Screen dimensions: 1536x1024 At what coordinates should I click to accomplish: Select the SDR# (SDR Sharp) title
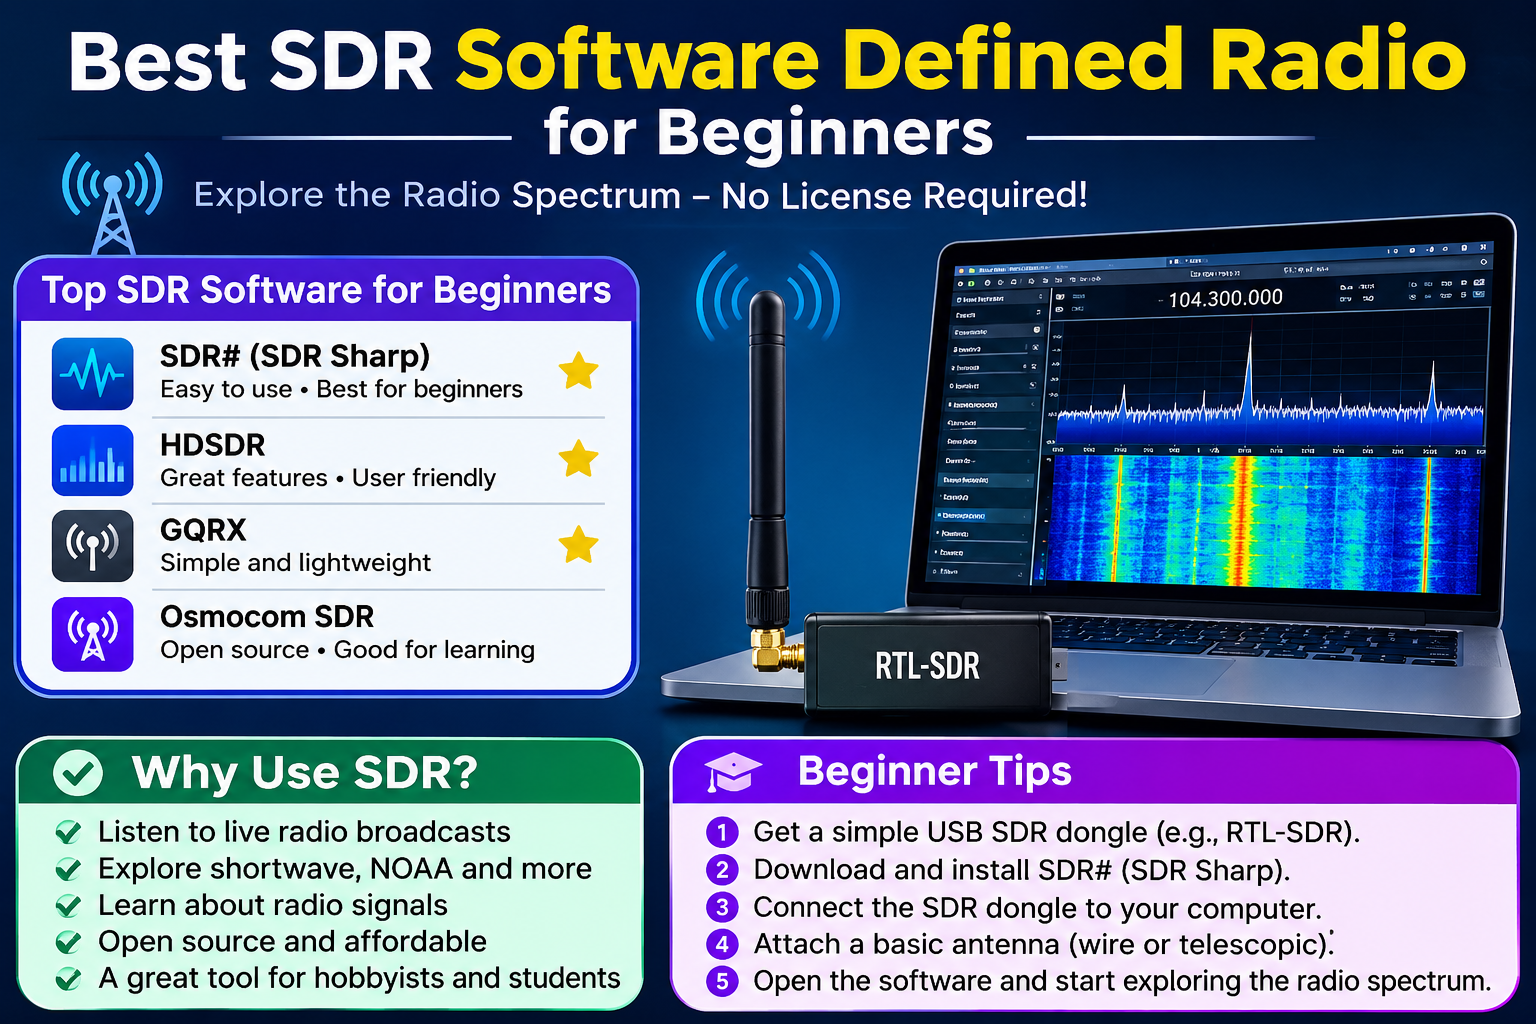[x=295, y=356]
